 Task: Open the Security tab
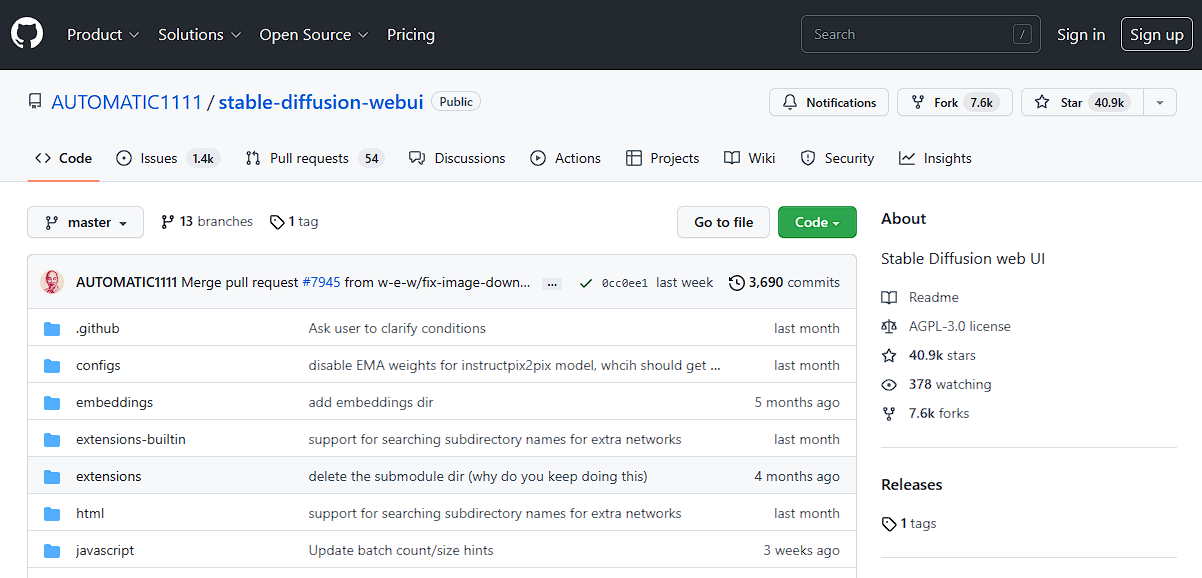[x=837, y=158]
